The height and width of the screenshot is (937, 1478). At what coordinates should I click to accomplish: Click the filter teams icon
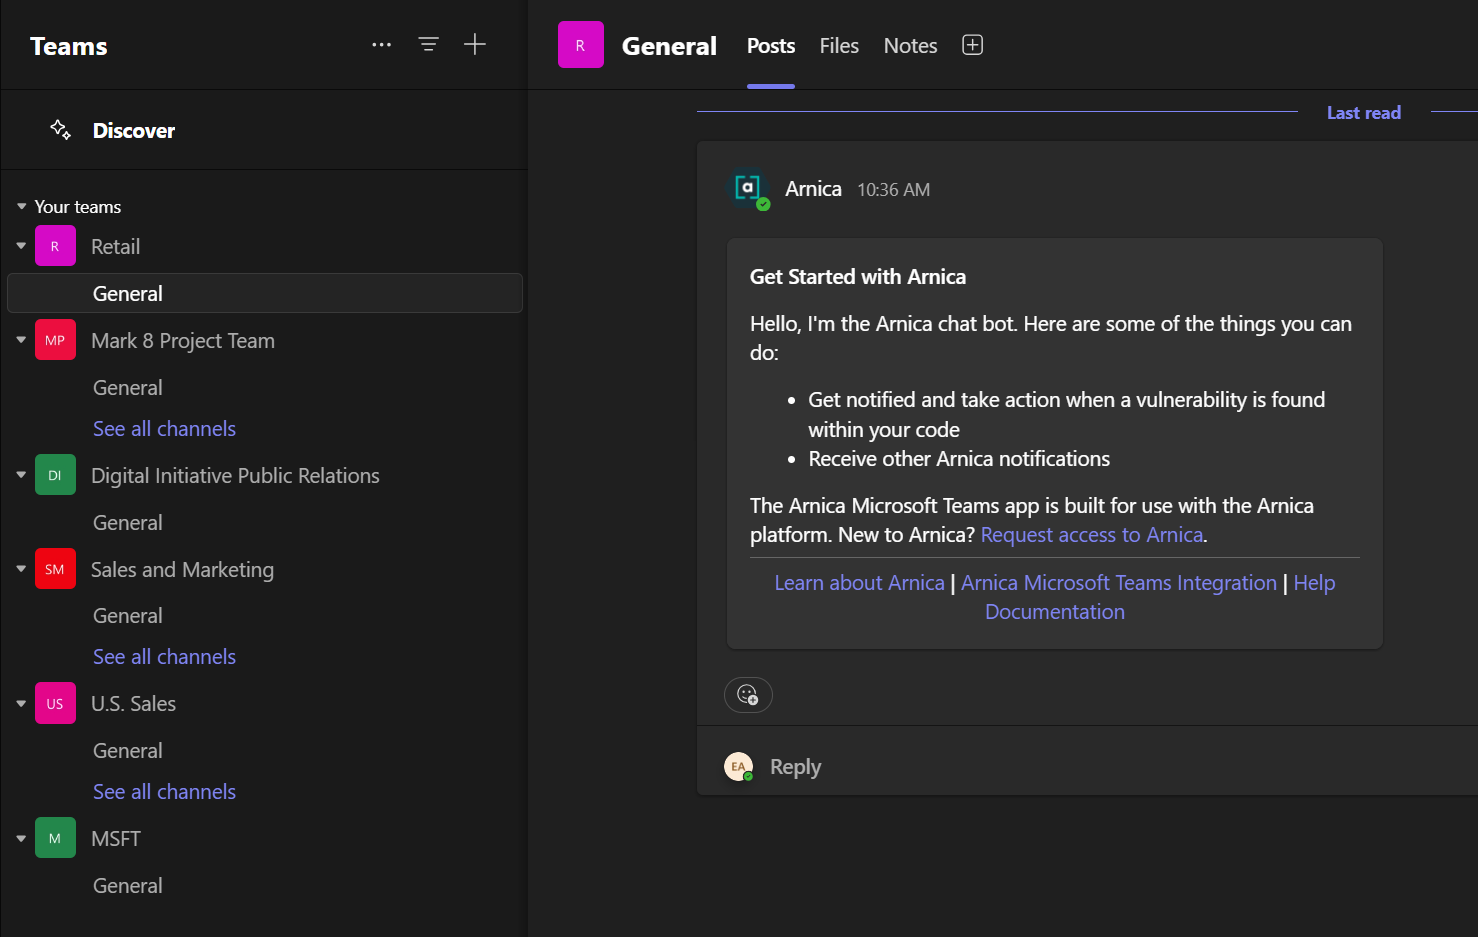coord(428,45)
